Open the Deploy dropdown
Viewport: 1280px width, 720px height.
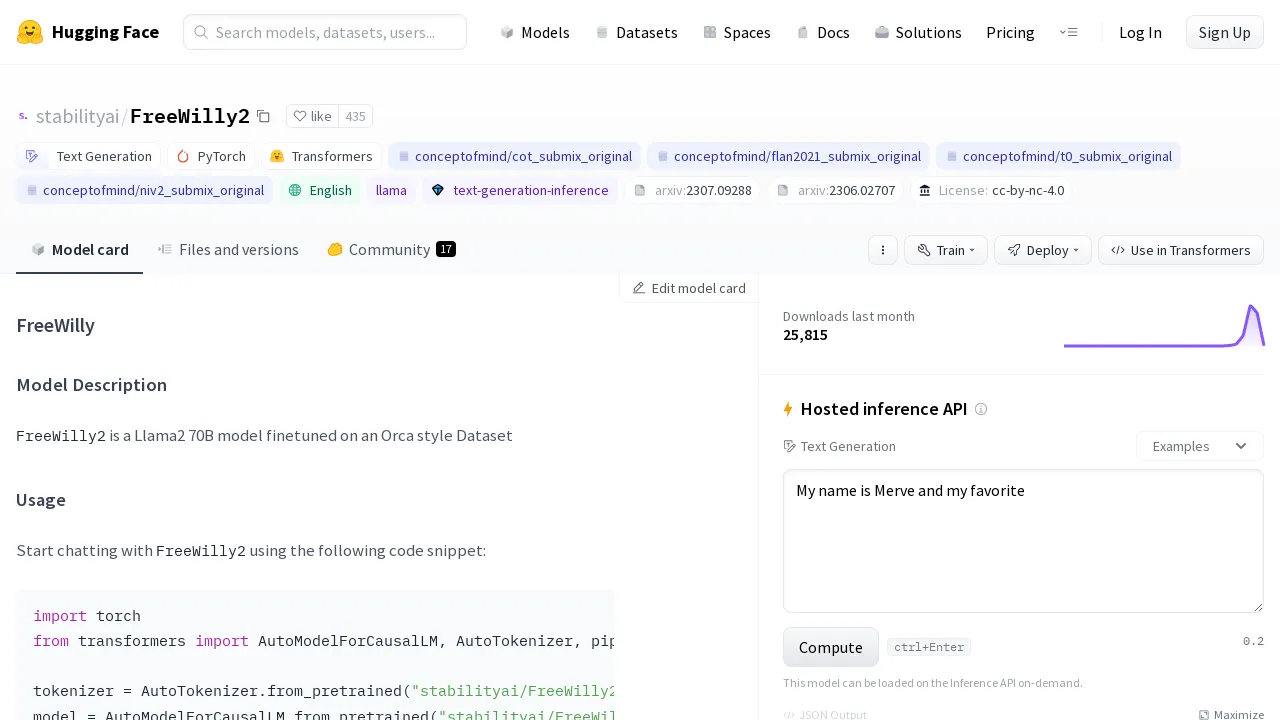tap(1043, 250)
